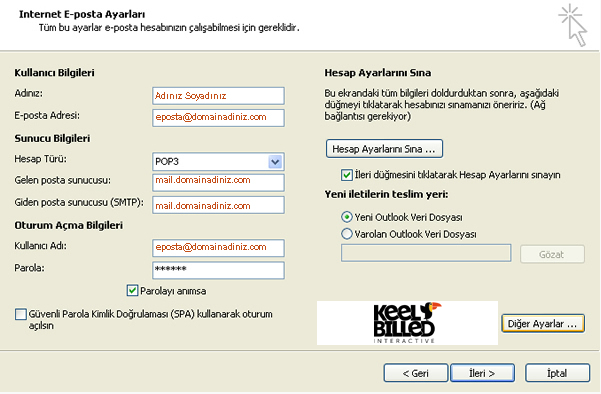Click the Gelen posta sunucusu field
The height and width of the screenshot is (394, 601).
pos(218,182)
